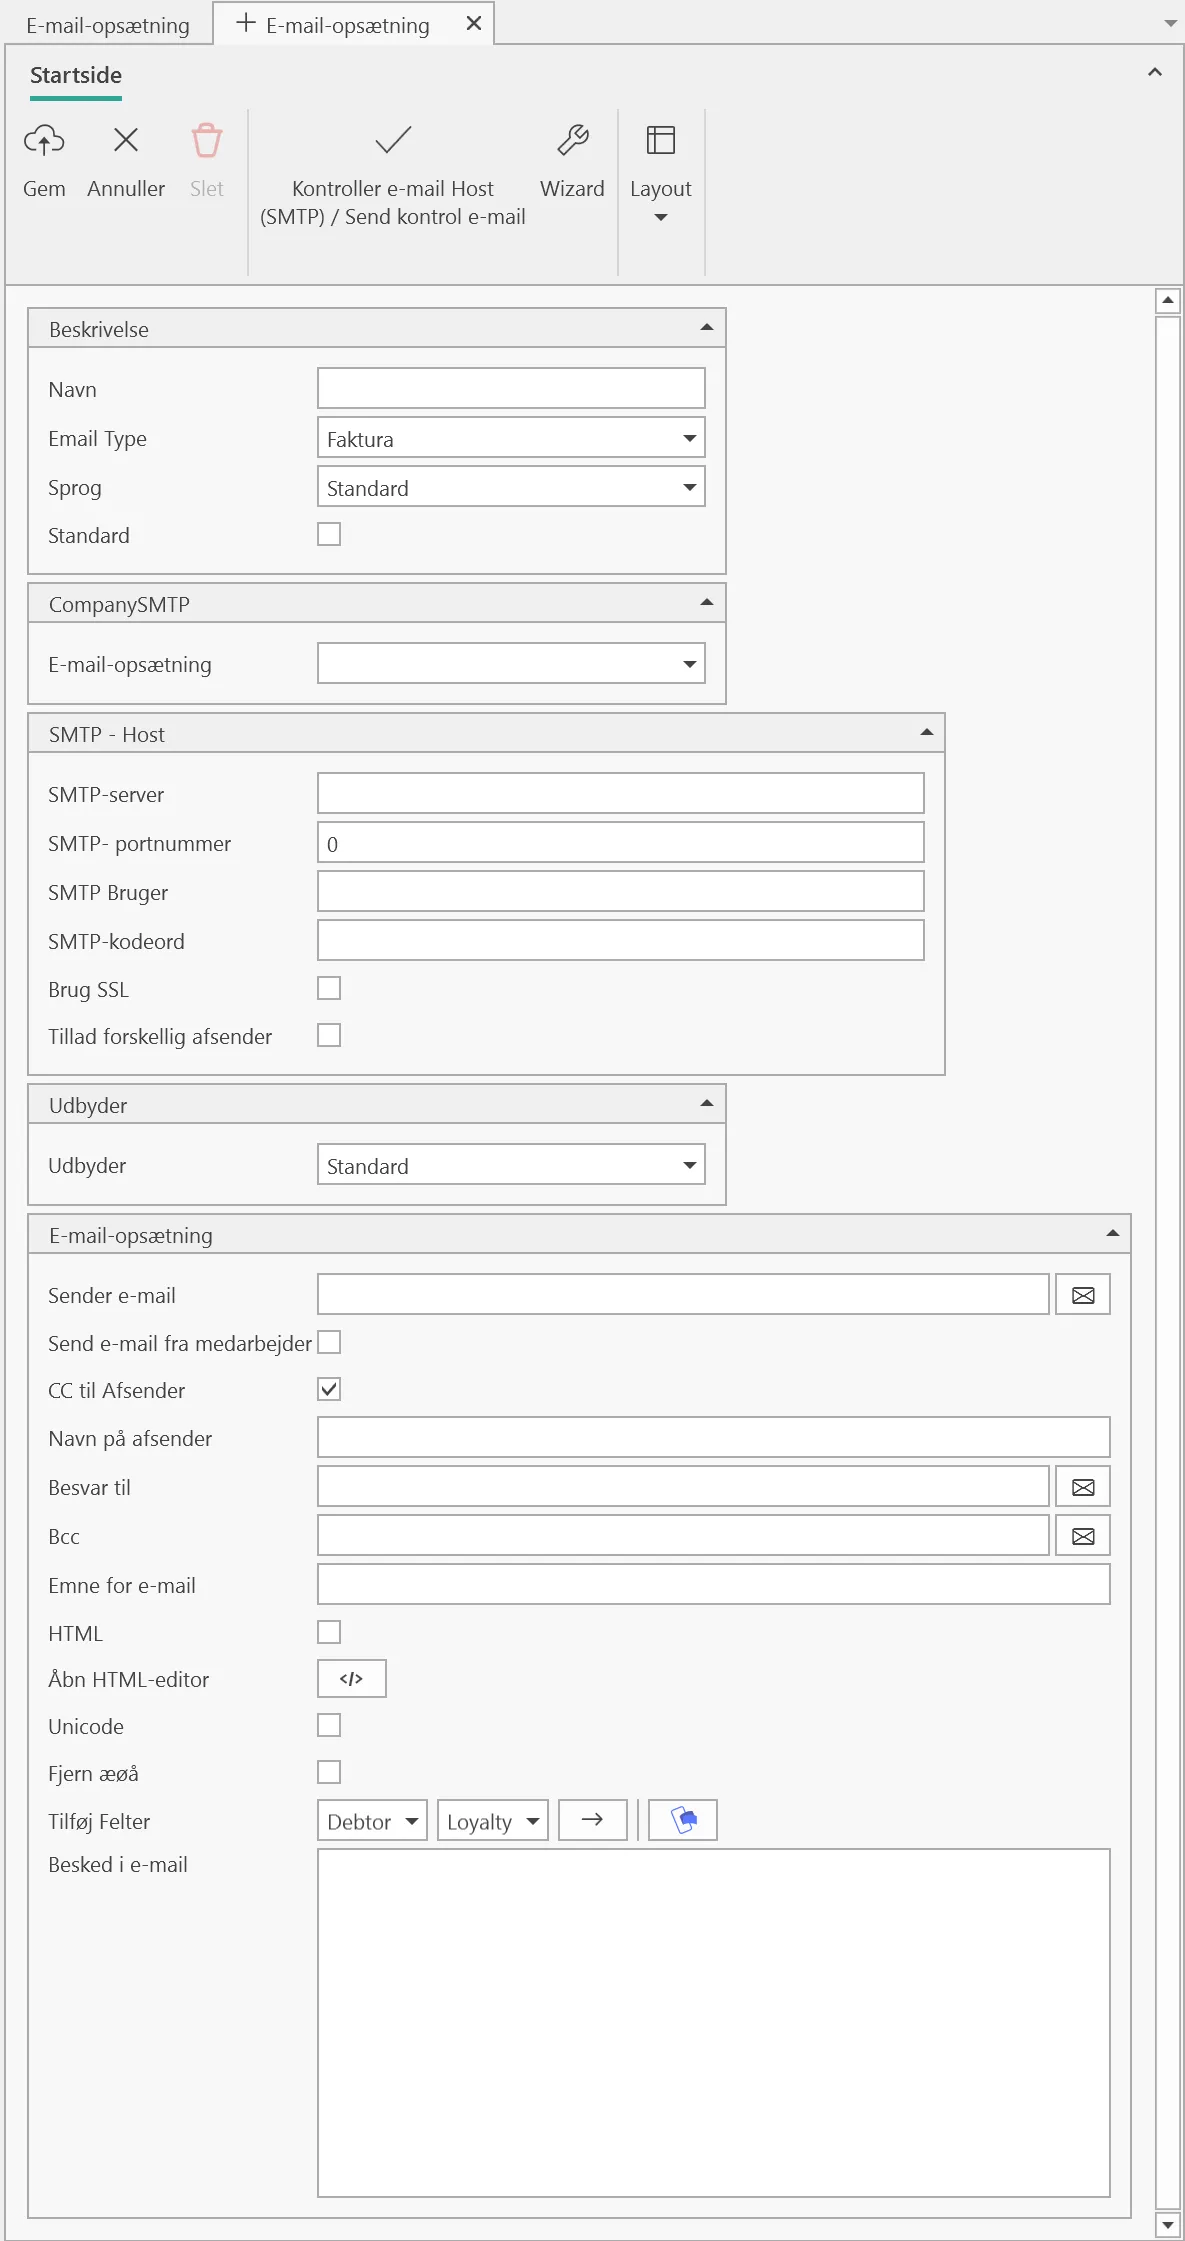Click envelope icon beside Bcc
This screenshot has width=1185, height=2241.
point(1083,1536)
